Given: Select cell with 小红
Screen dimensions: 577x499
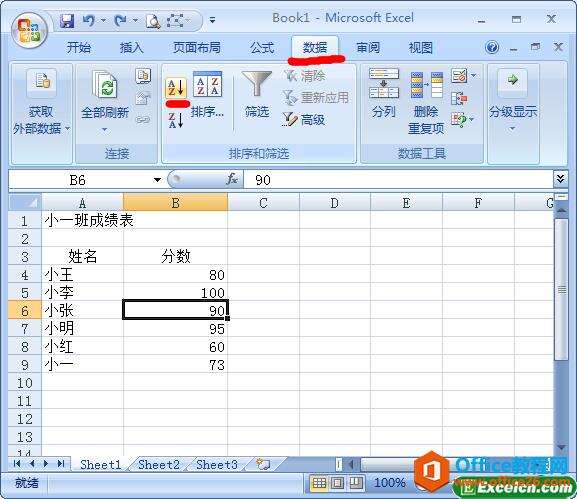Looking at the screenshot, I should tap(82, 347).
